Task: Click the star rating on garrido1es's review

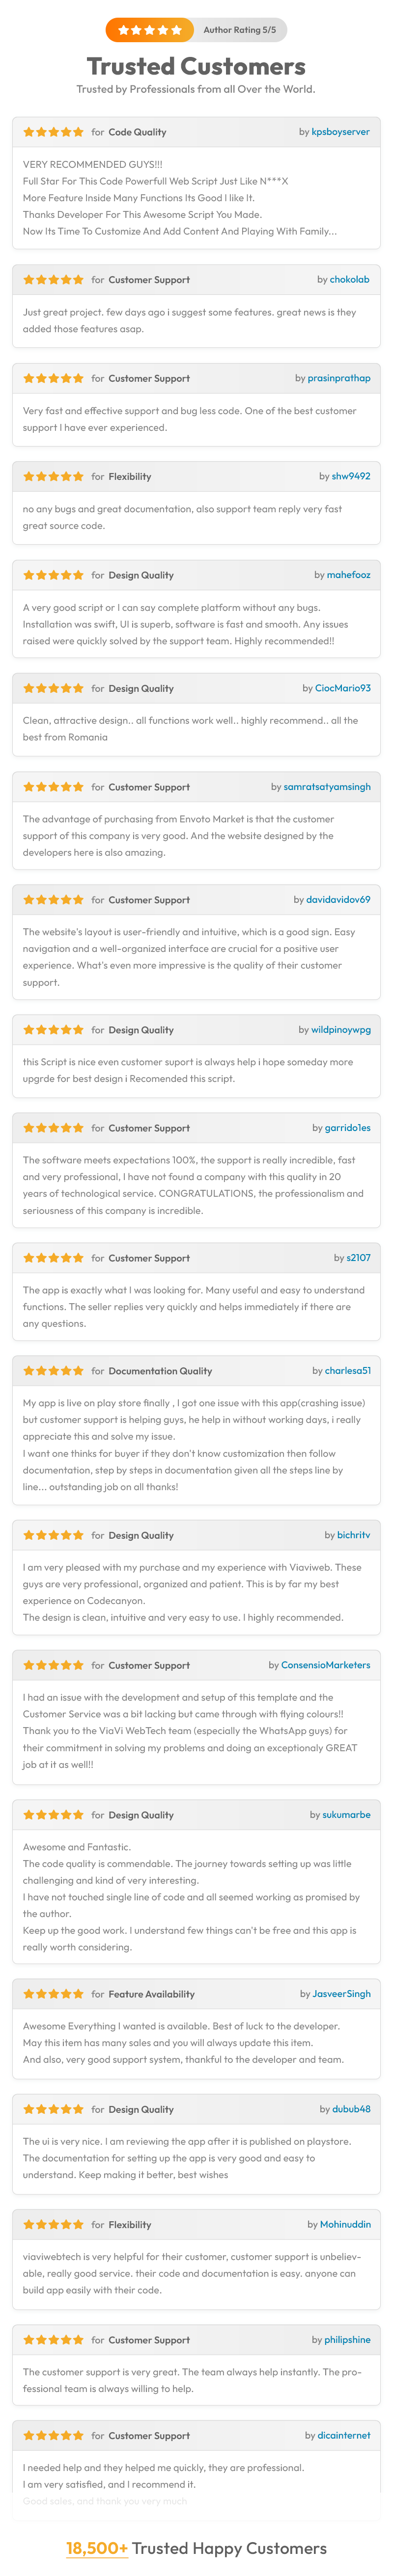Action: click(x=53, y=1128)
